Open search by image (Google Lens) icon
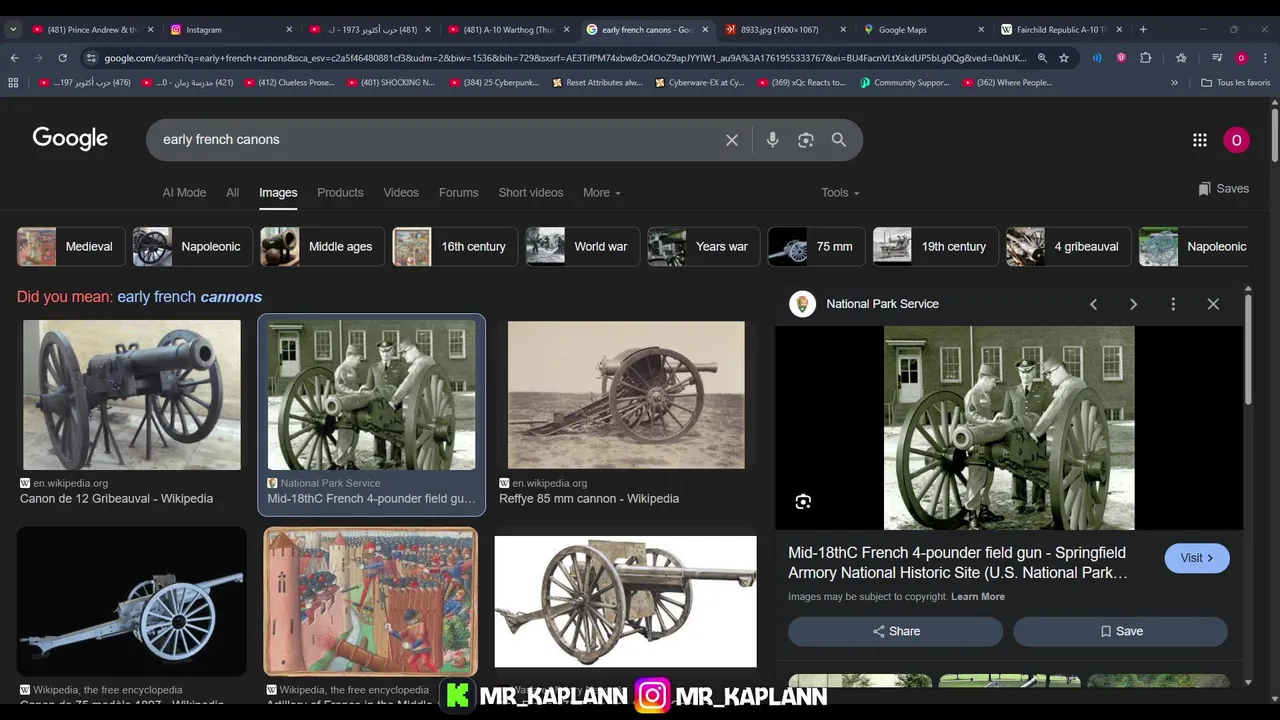 (x=806, y=140)
